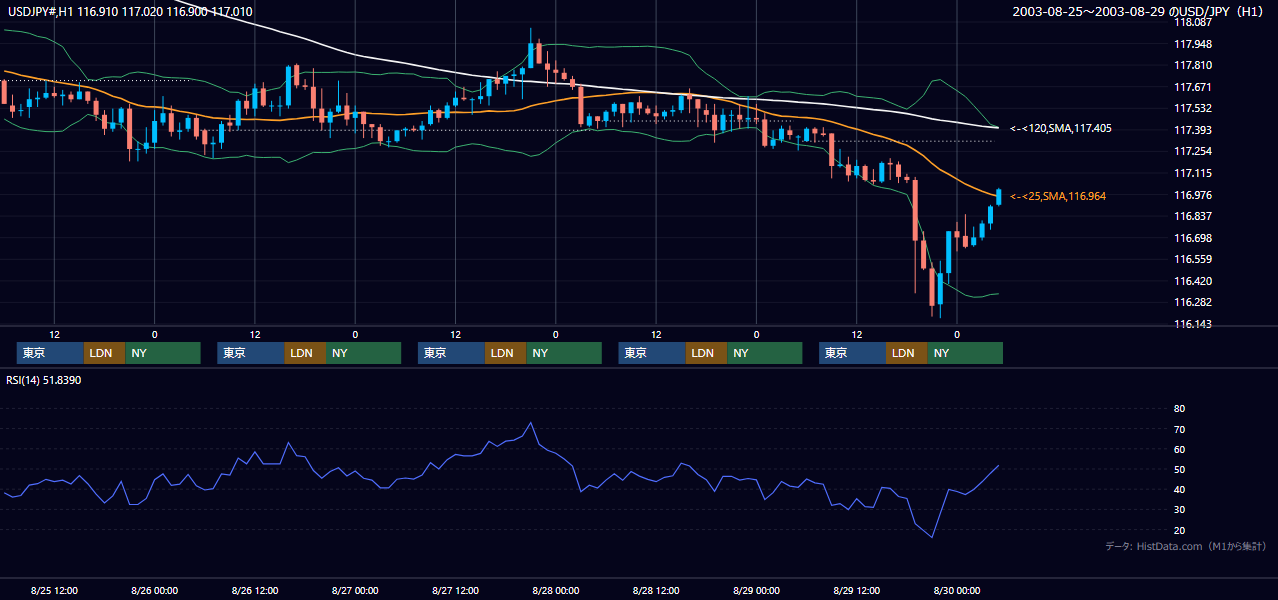Click price axis value 117.393
Image resolution: width=1278 pixels, height=600 pixels.
(1193, 130)
